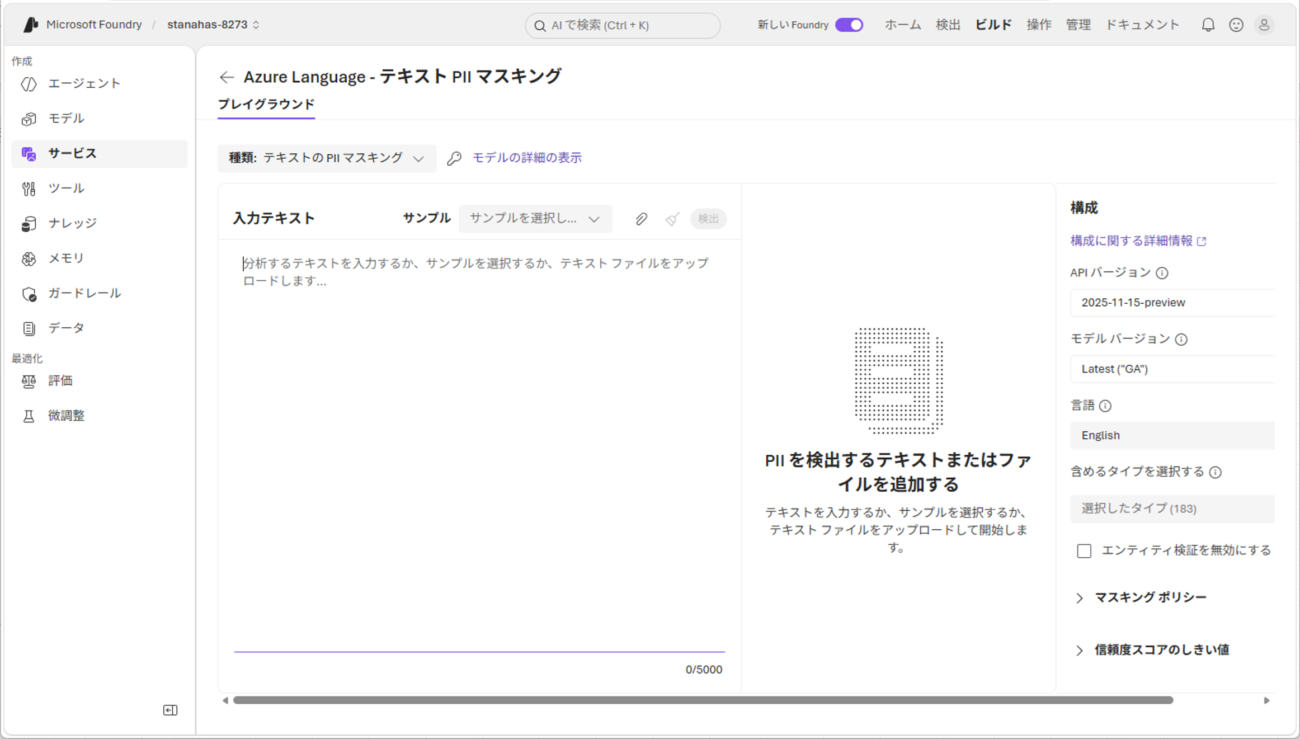Click the AI で検索 search box
The height and width of the screenshot is (739, 1300).
coord(623,26)
